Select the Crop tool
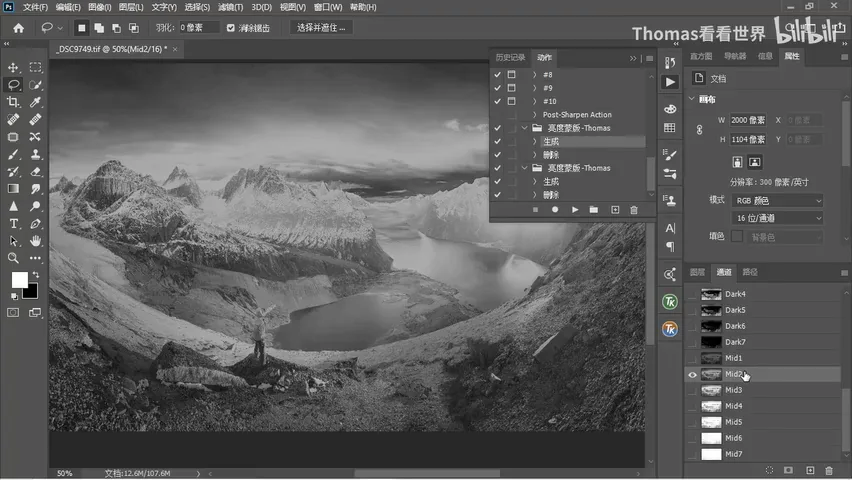852x480 pixels. tap(13, 102)
